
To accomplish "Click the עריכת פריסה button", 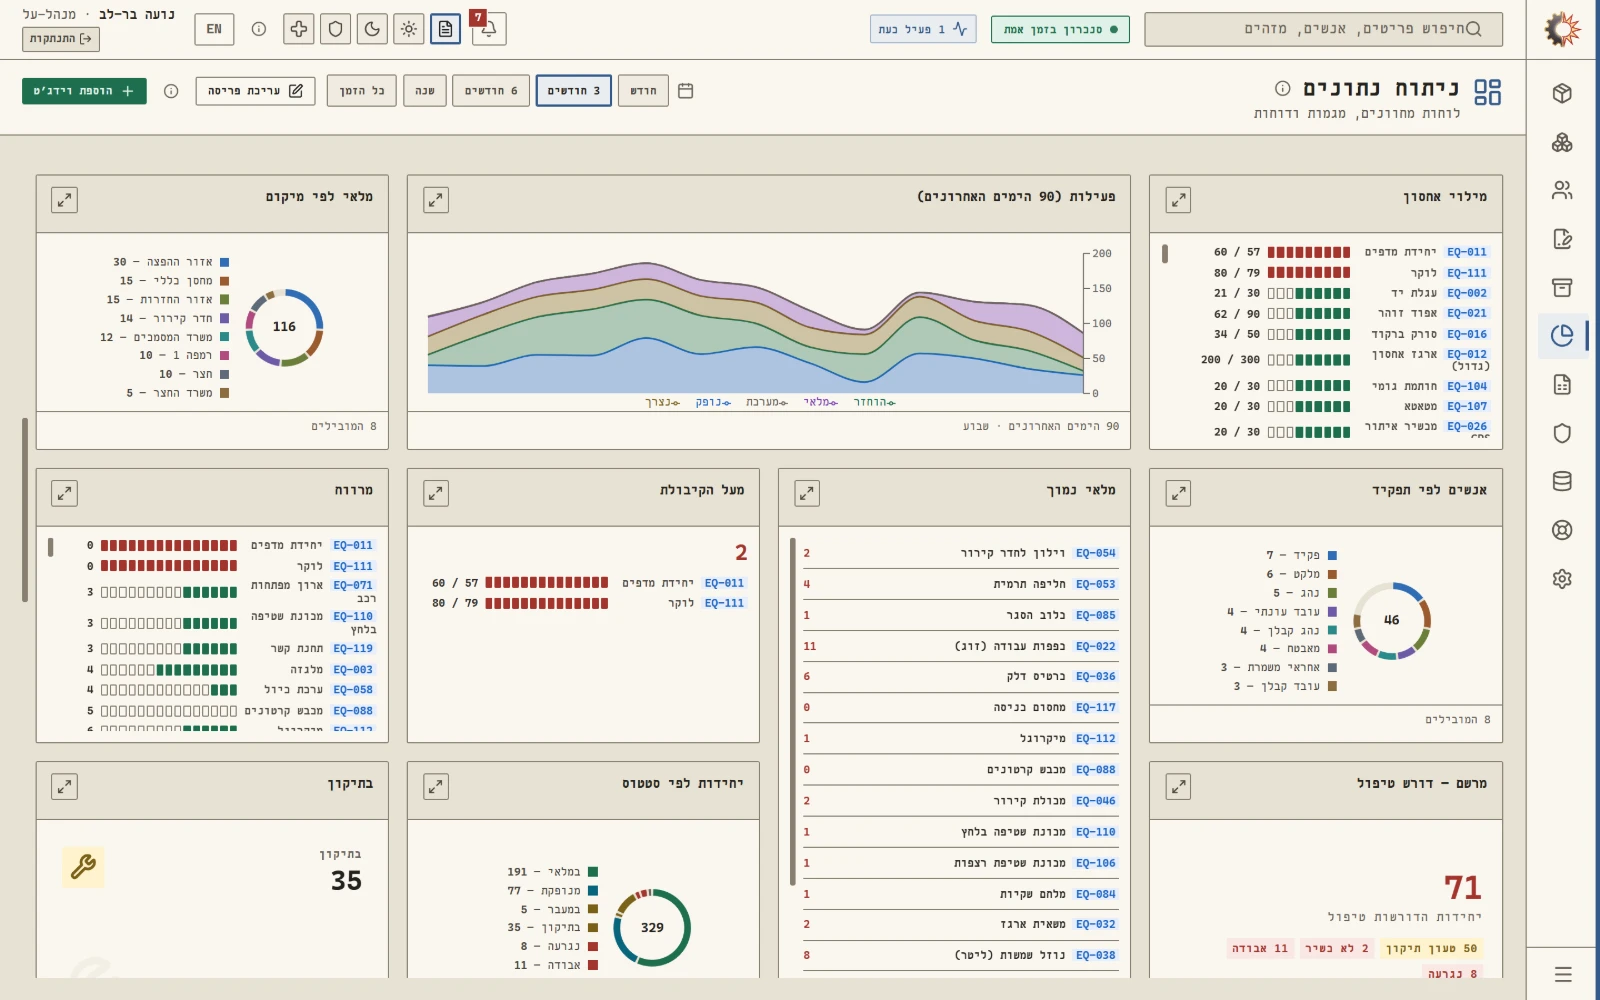I will [x=255, y=91].
